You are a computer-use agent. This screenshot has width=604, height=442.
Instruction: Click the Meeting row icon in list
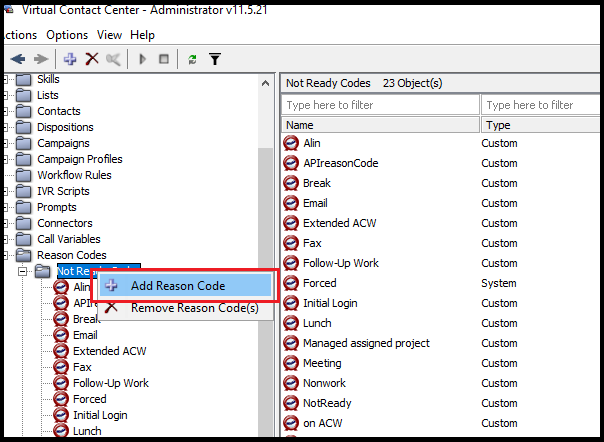(x=291, y=363)
